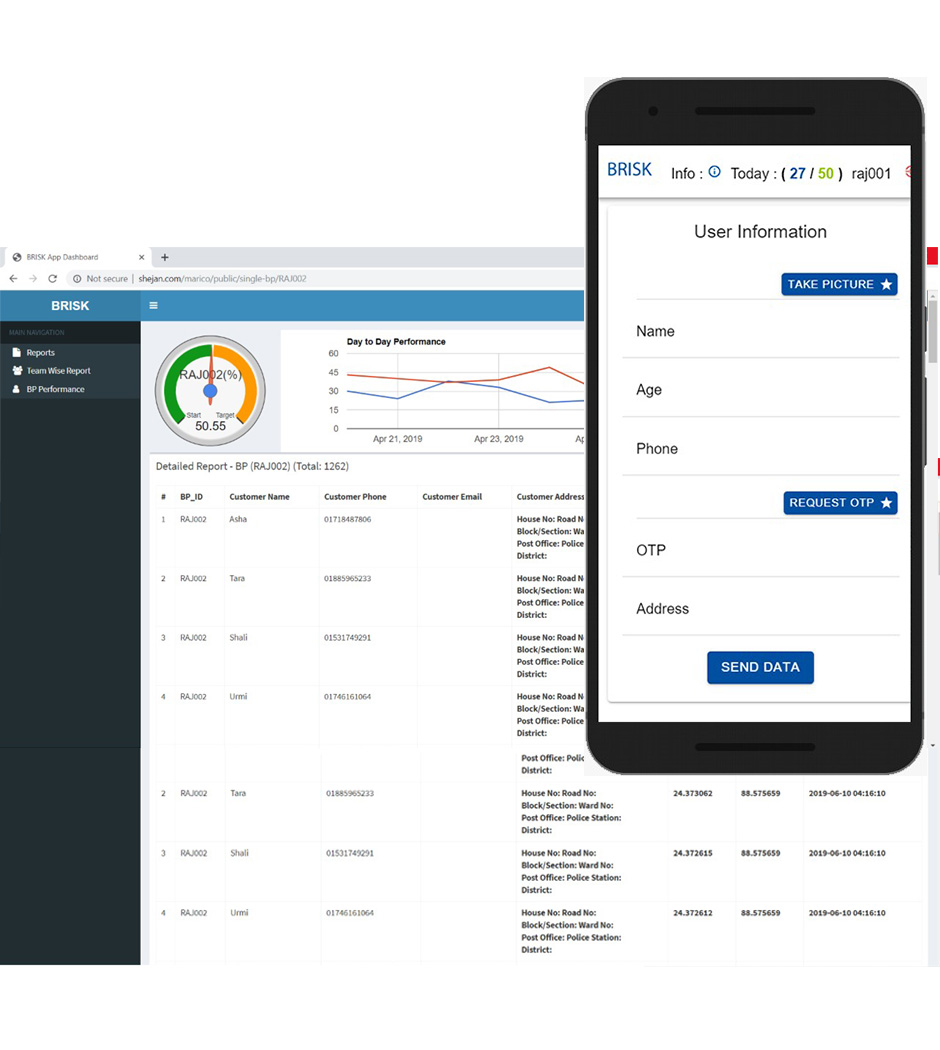Click customer name Asha in row 1
The width and height of the screenshot is (940, 1050).
pyautogui.click(x=238, y=519)
